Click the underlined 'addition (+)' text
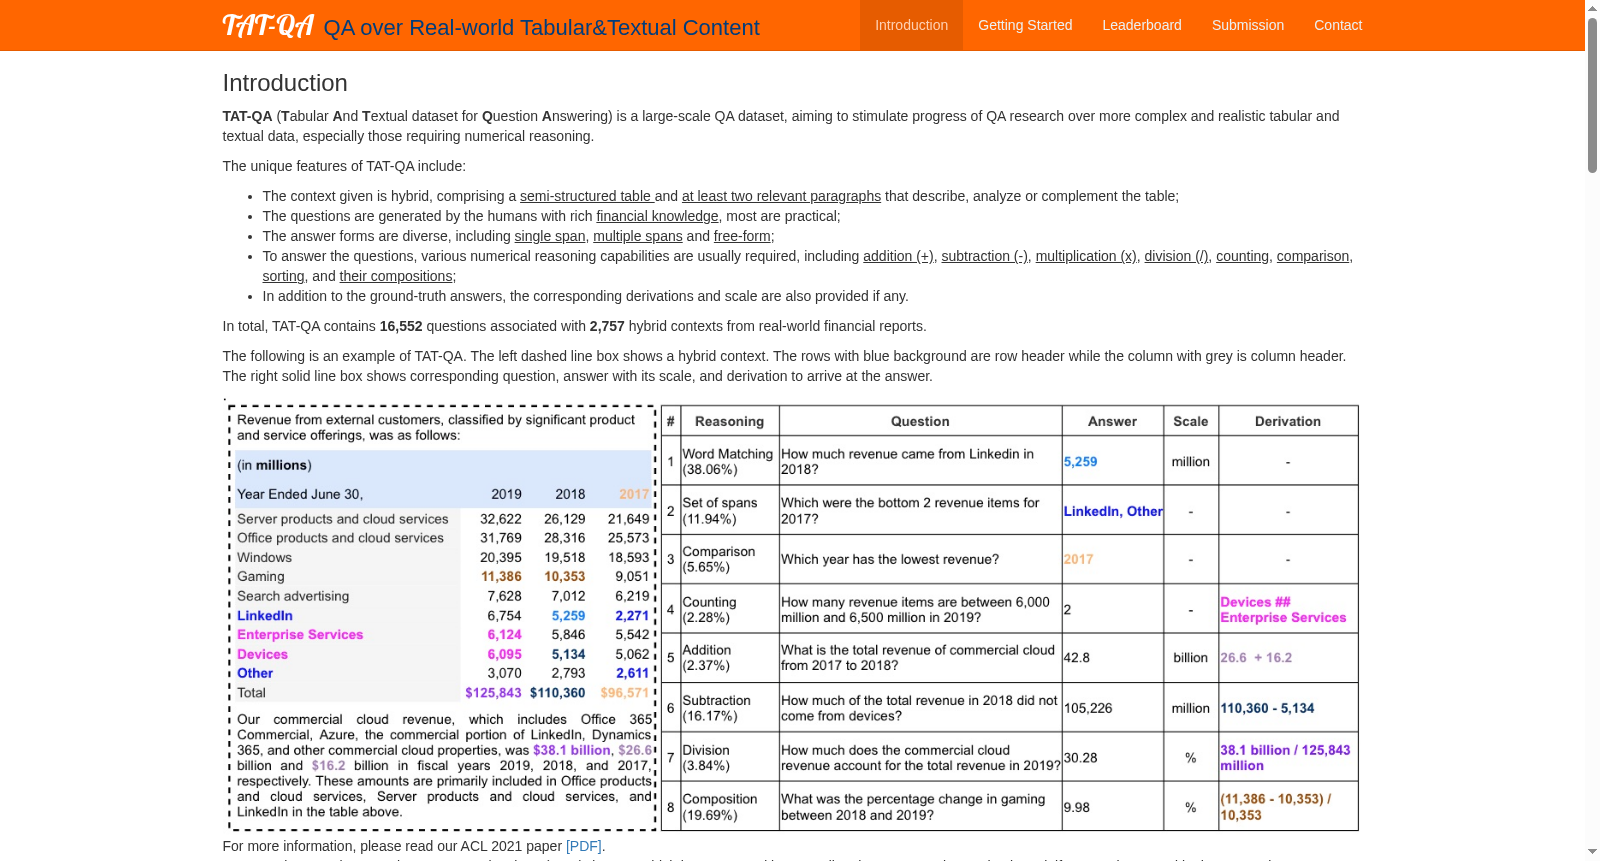This screenshot has width=1600, height=861. 898,256
